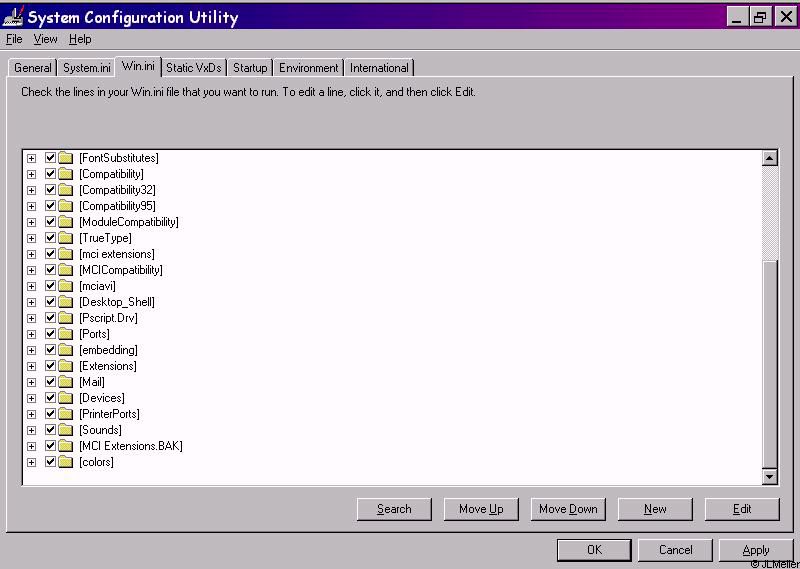Toggle the [mci extensions] checkbox

tap(50, 254)
